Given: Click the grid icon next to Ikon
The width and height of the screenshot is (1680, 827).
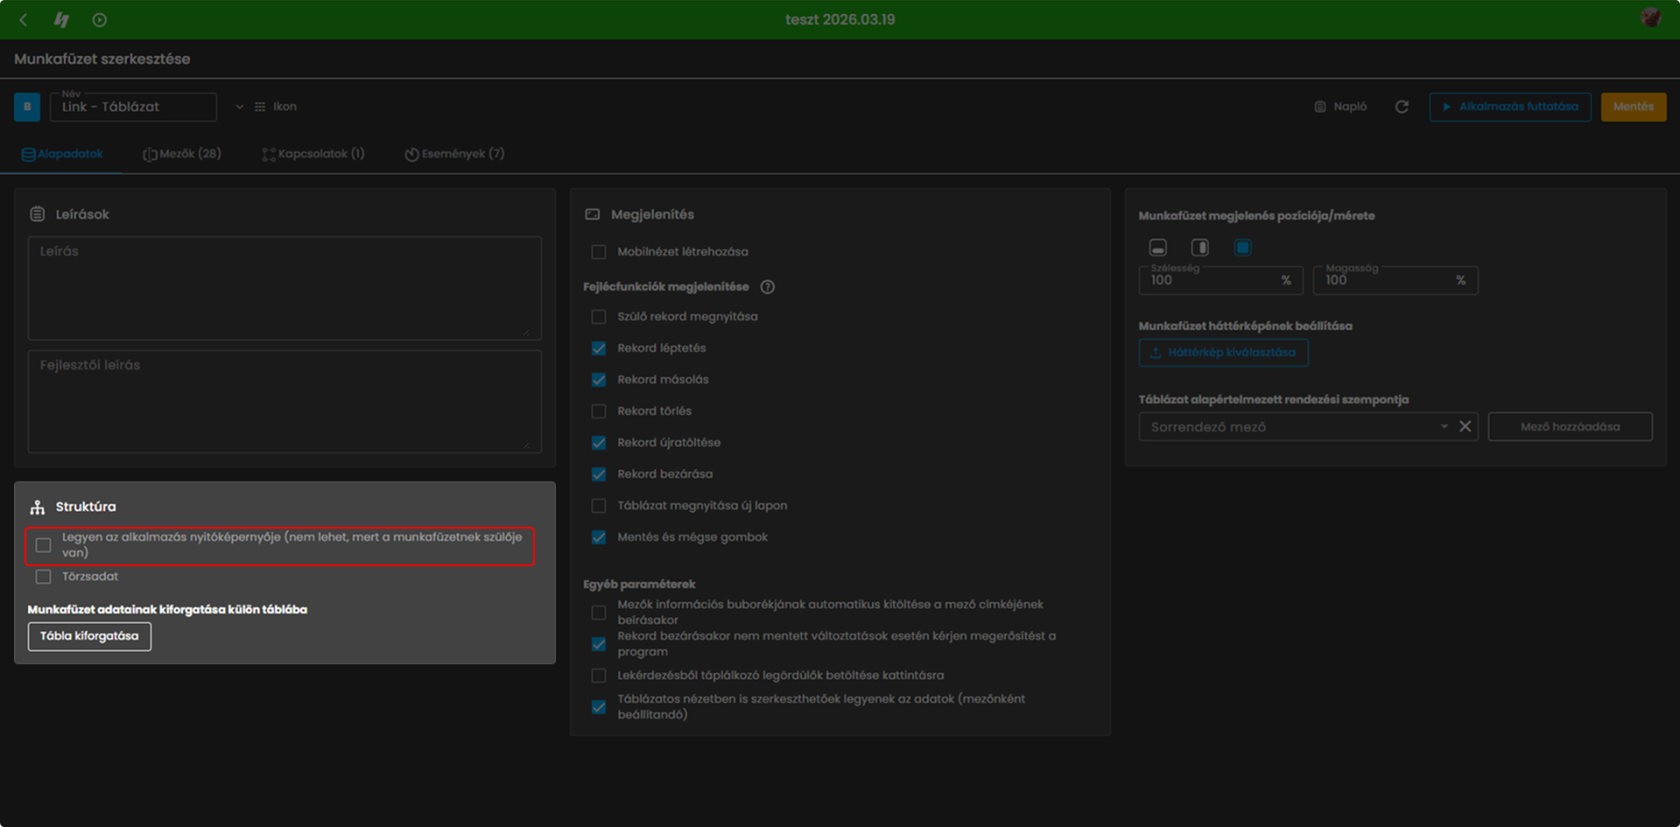Looking at the screenshot, I should [x=260, y=107].
